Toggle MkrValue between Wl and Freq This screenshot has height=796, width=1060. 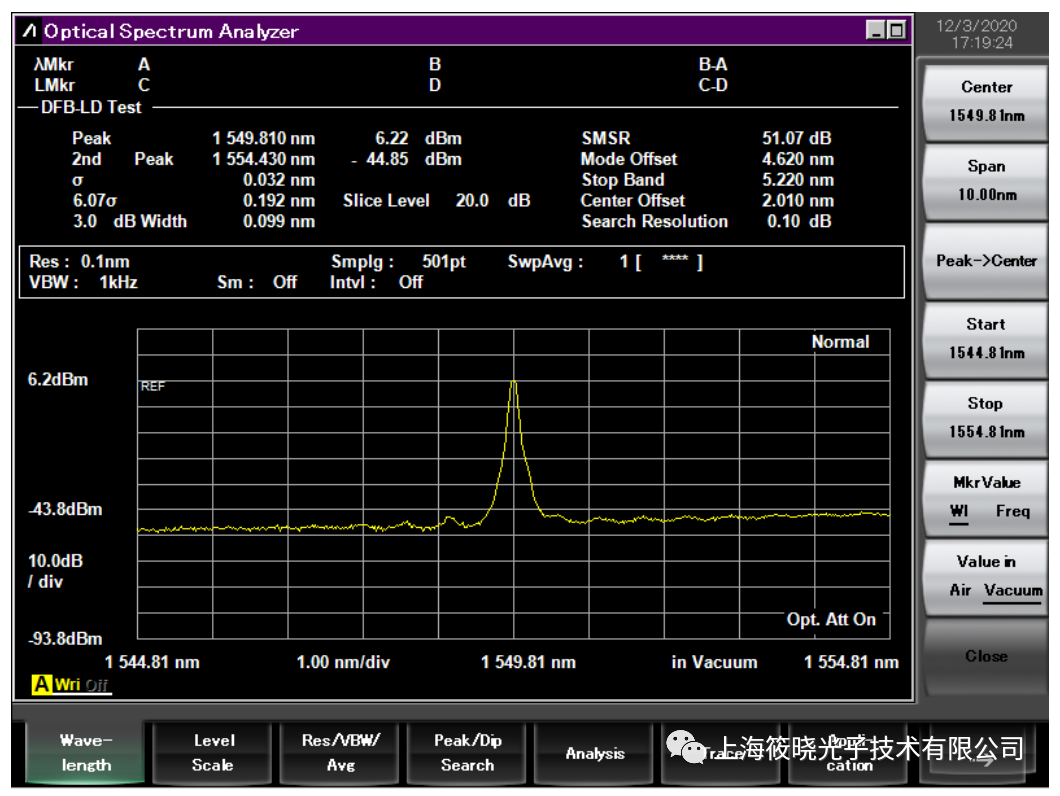986,496
